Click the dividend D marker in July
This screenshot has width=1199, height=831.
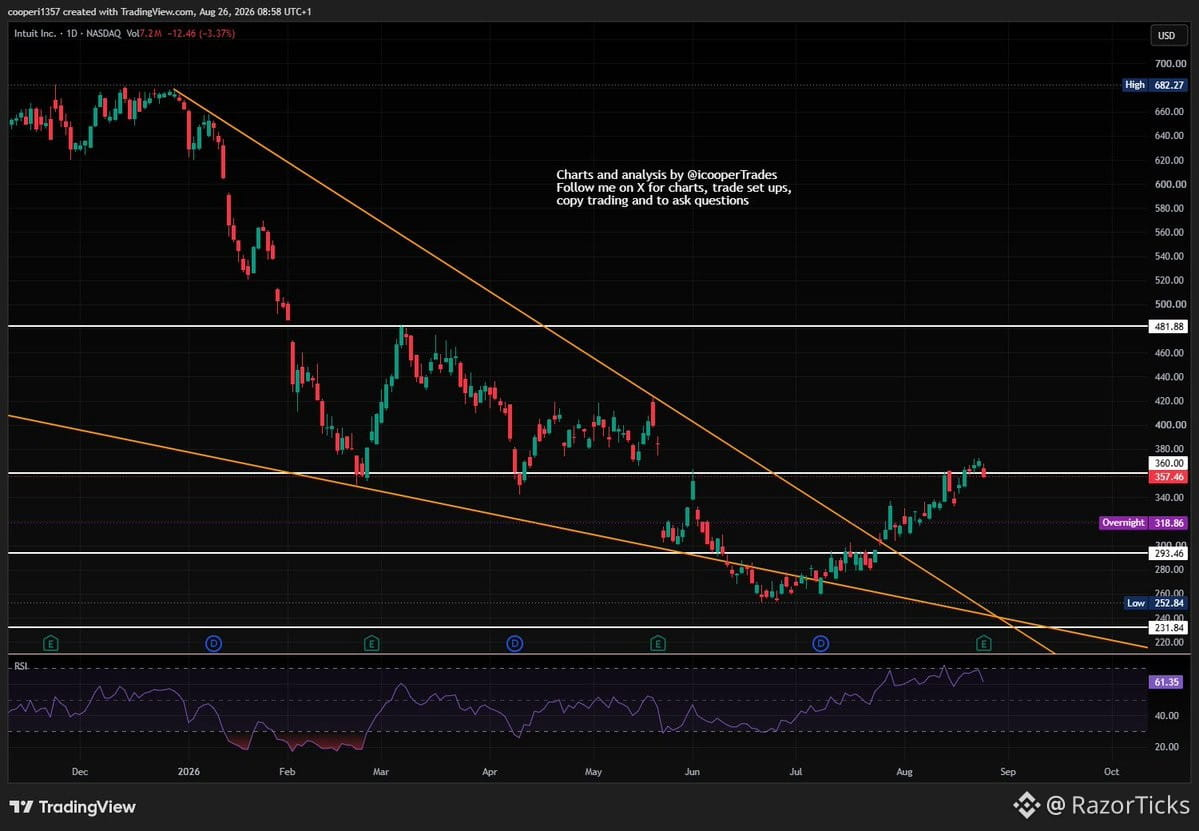point(820,644)
